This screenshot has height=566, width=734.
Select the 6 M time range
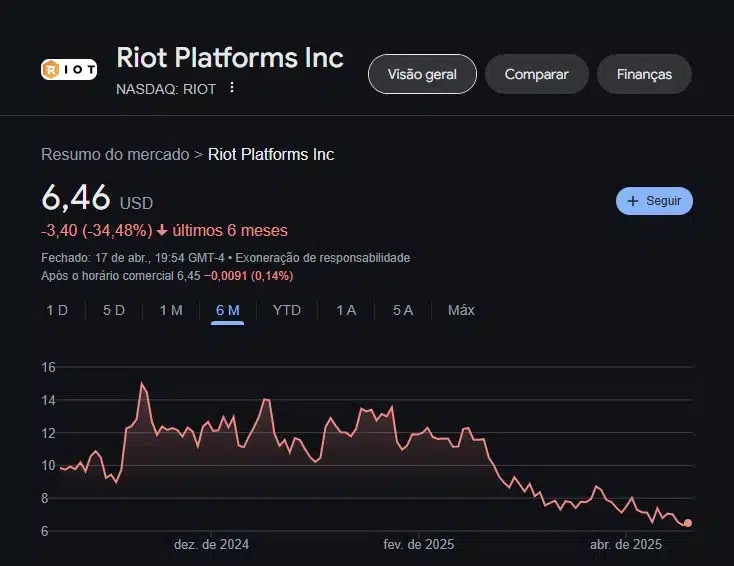point(228,310)
